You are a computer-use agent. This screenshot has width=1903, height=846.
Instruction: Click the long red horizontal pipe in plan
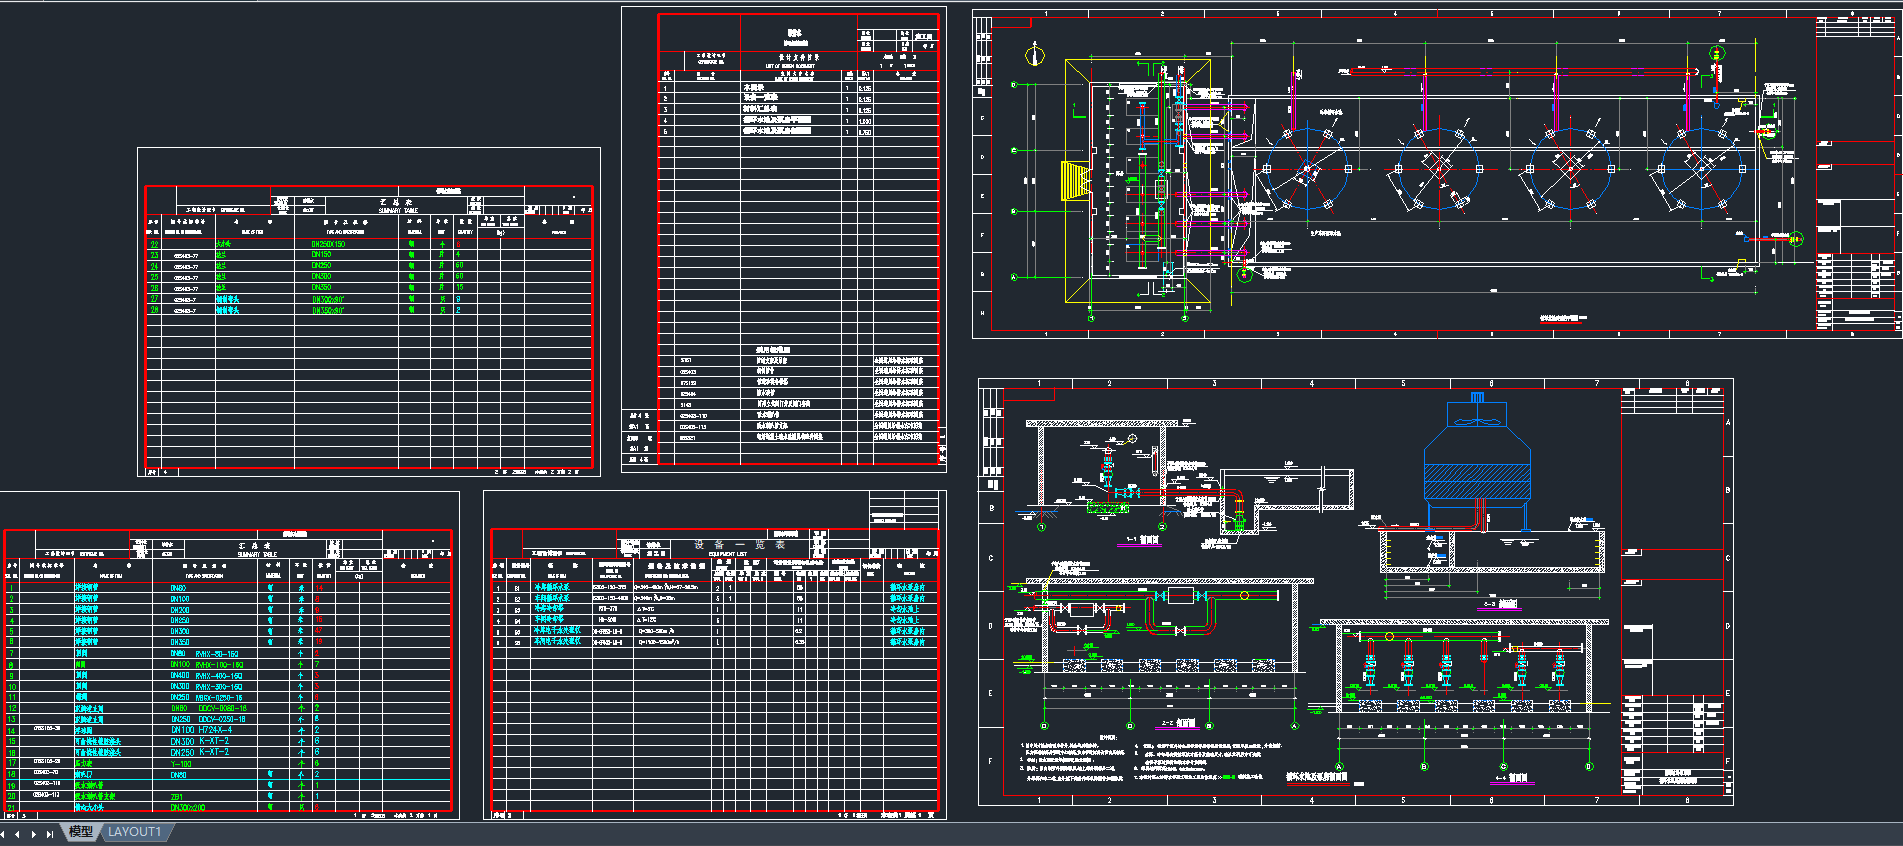pos(1520,71)
